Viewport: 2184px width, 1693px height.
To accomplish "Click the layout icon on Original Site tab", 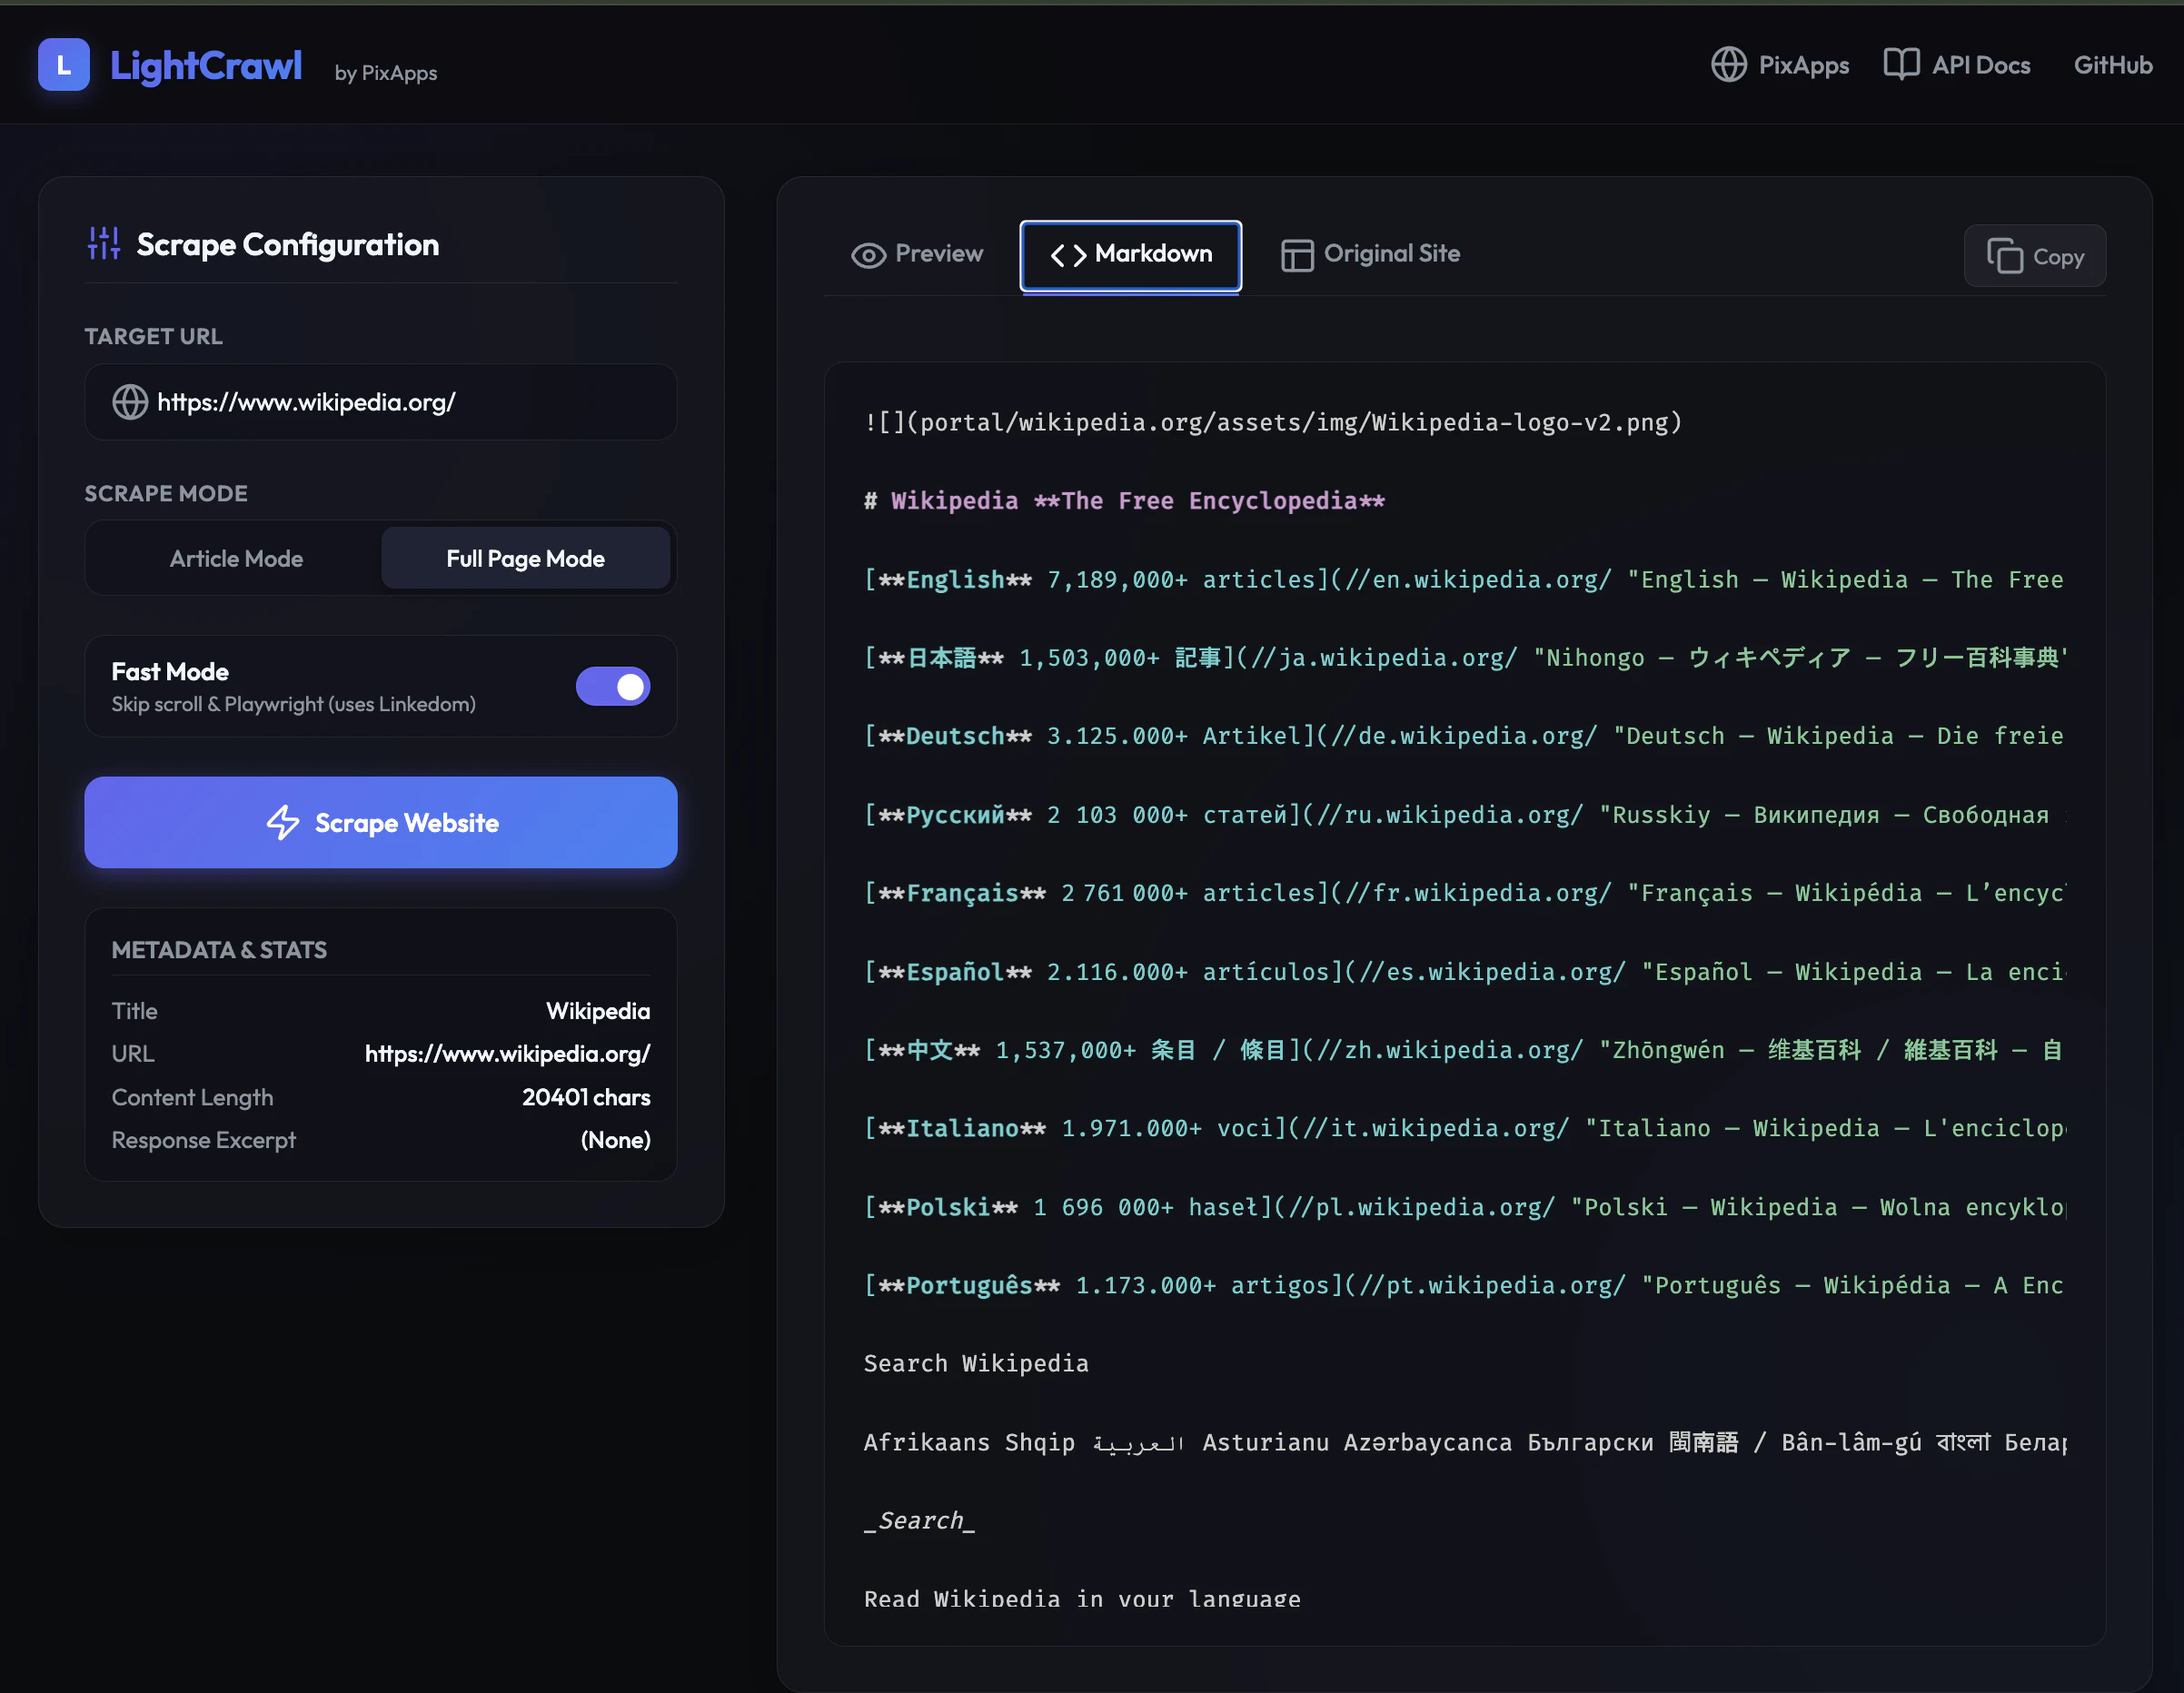I will [x=1297, y=255].
